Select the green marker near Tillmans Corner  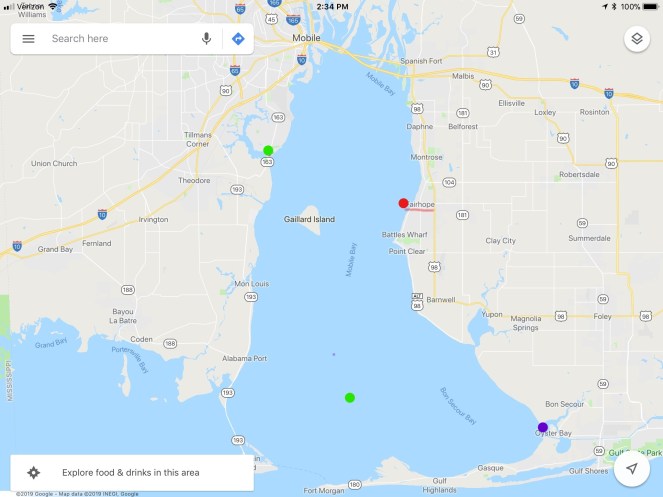click(268, 150)
